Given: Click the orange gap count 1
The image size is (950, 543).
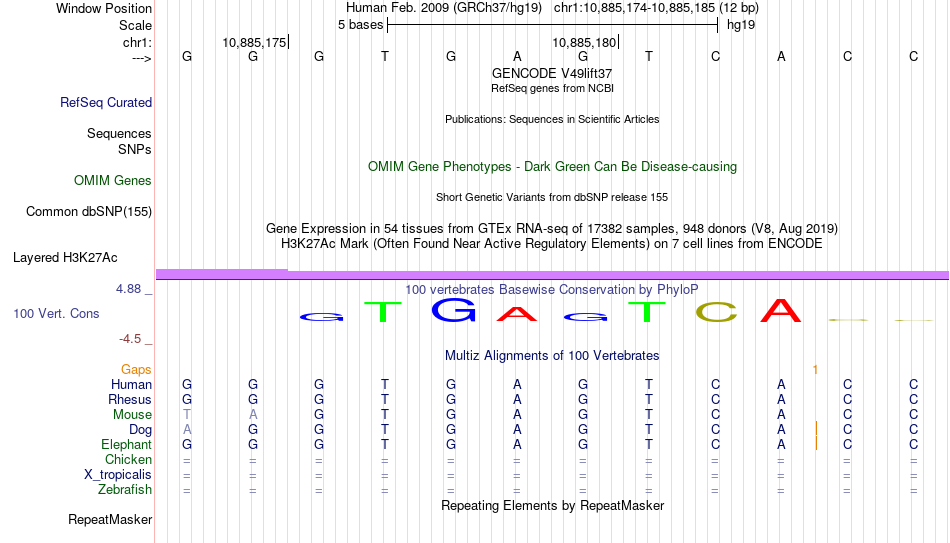Looking at the screenshot, I should pyautogui.click(x=815, y=370).
